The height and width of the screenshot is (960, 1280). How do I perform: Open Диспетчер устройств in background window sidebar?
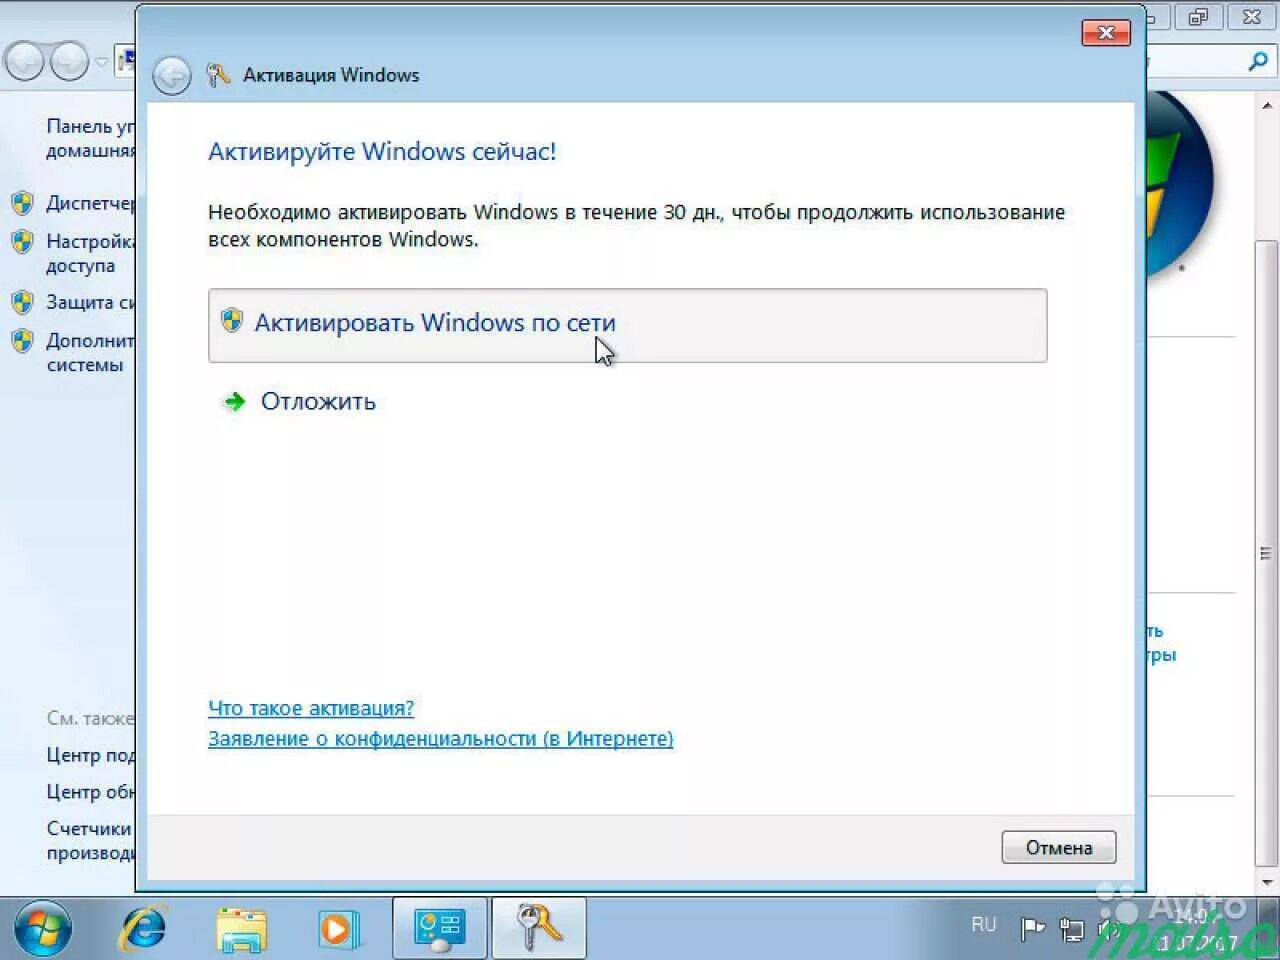click(90, 203)
